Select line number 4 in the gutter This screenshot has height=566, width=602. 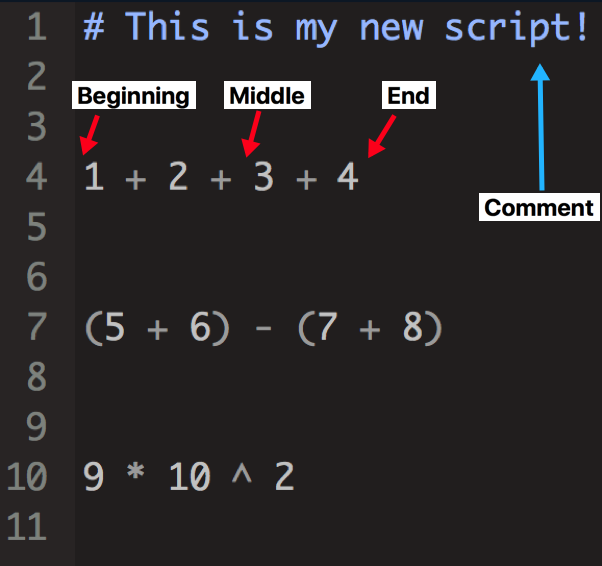click(36, 178)
